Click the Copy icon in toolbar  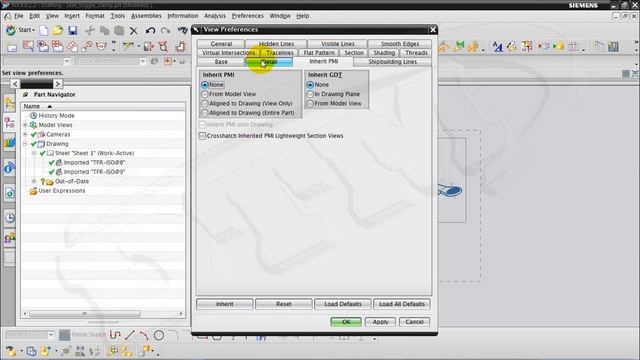(104, 31)
